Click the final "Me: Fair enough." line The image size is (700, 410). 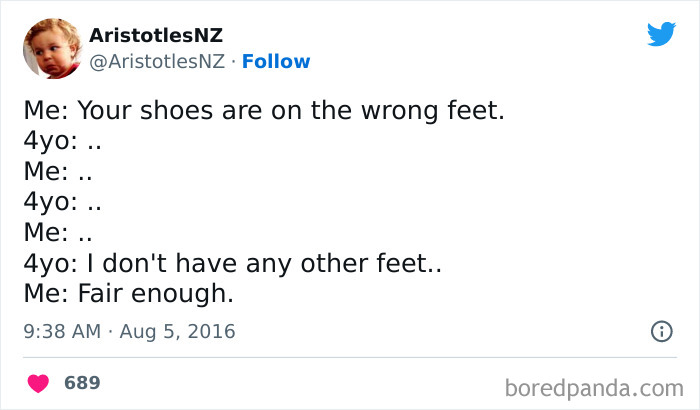(x=128, y=295)
